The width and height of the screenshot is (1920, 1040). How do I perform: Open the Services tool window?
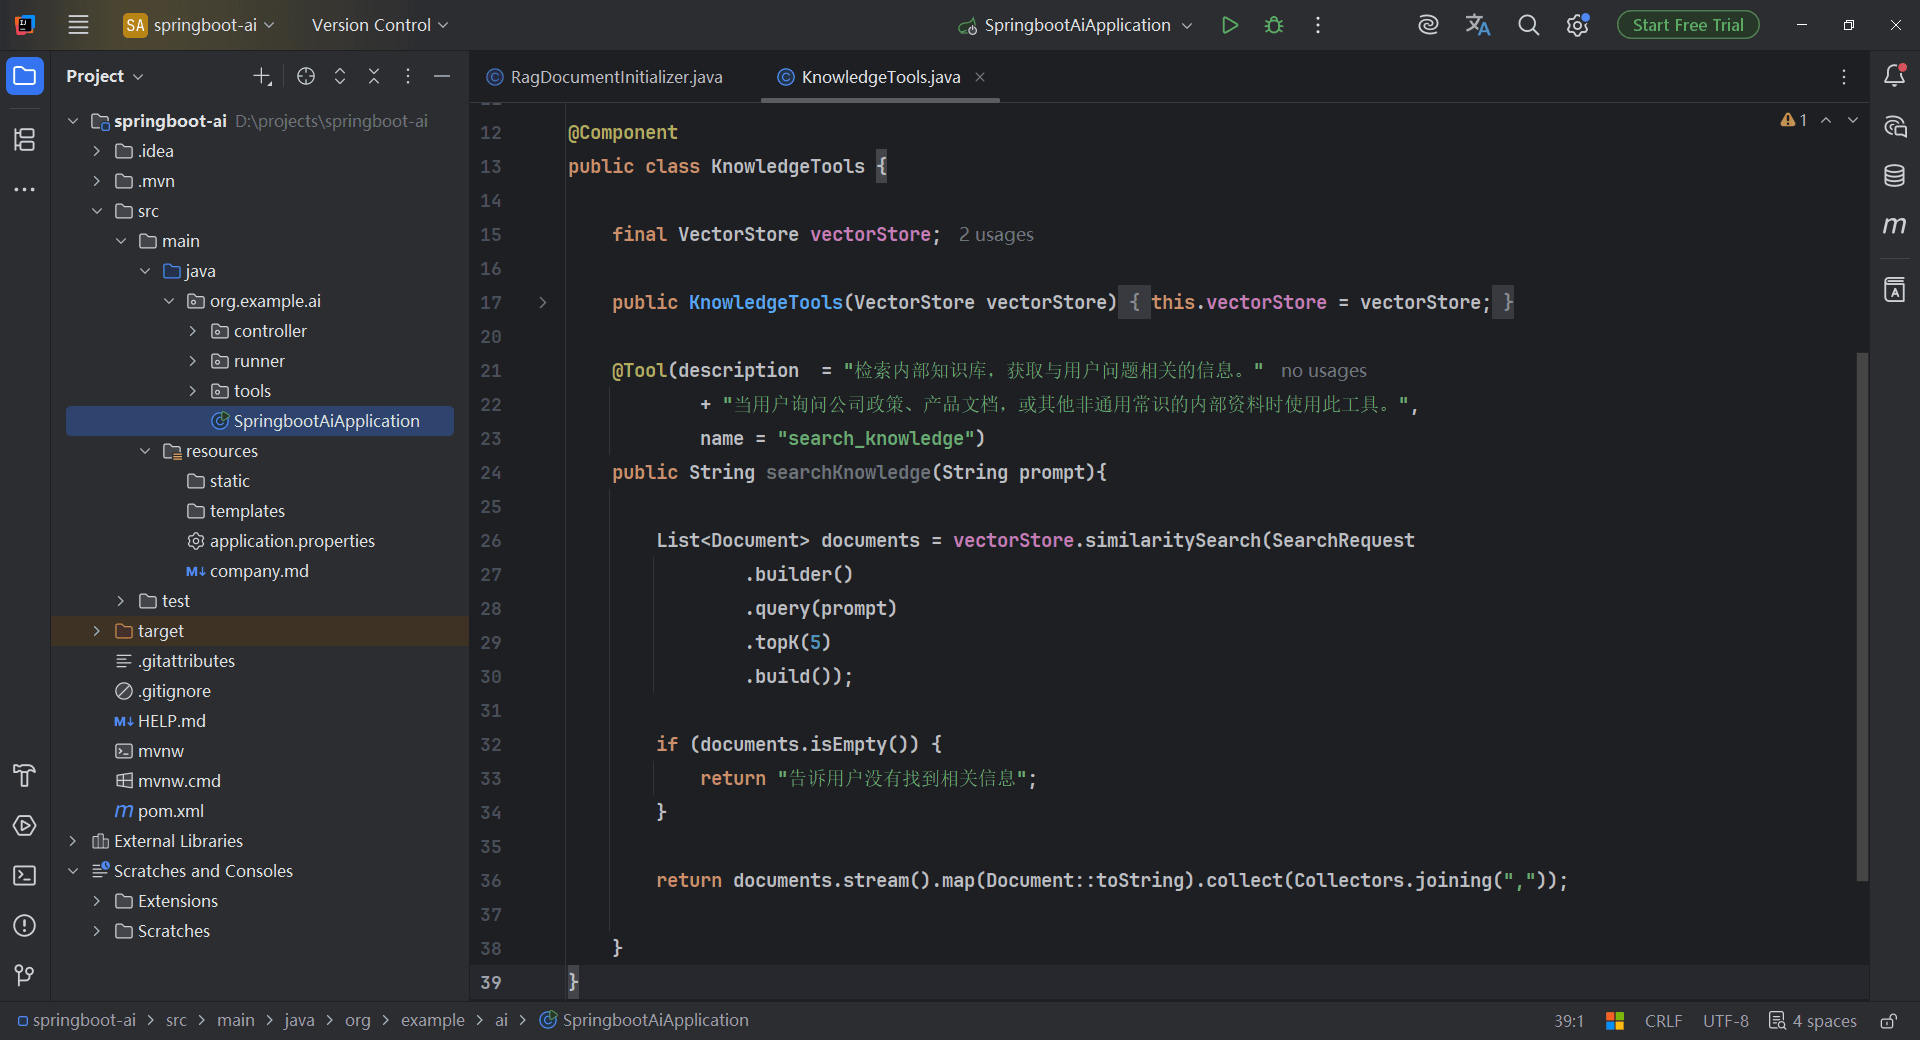[25, 825]
